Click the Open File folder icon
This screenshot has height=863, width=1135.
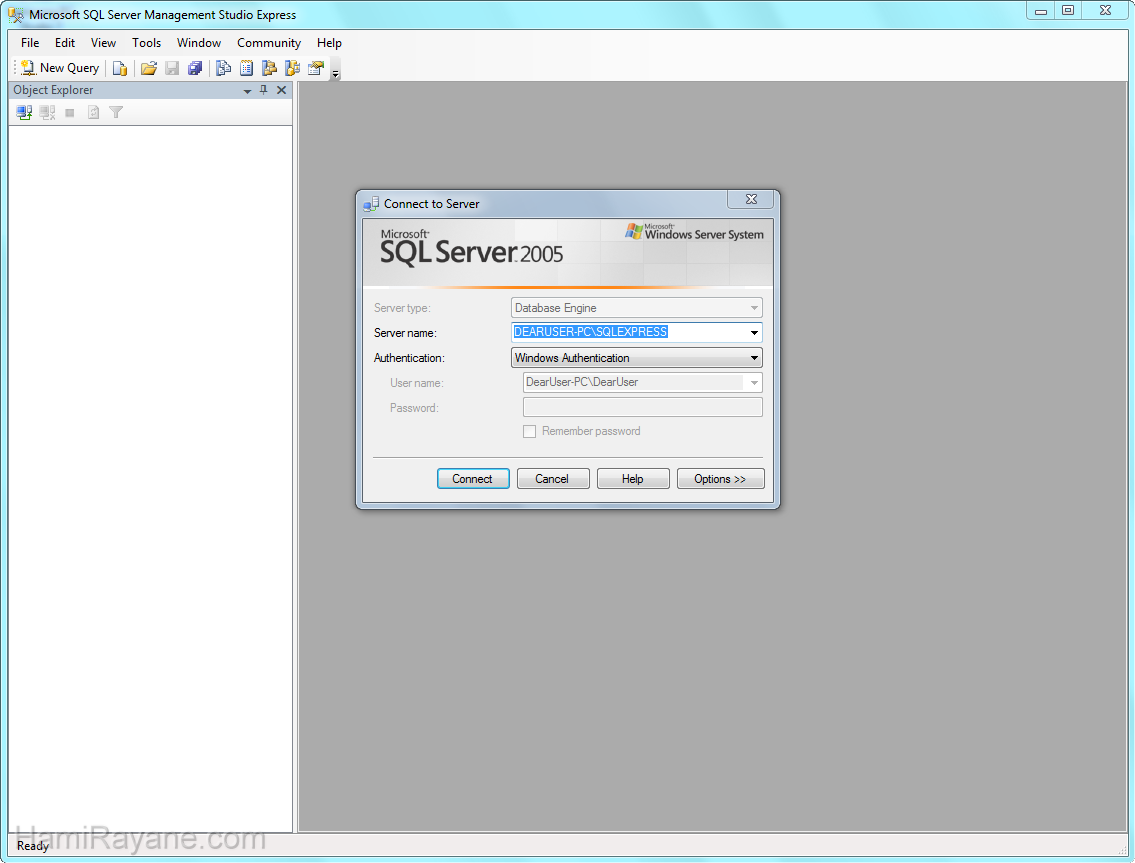(x=149, y=68)
